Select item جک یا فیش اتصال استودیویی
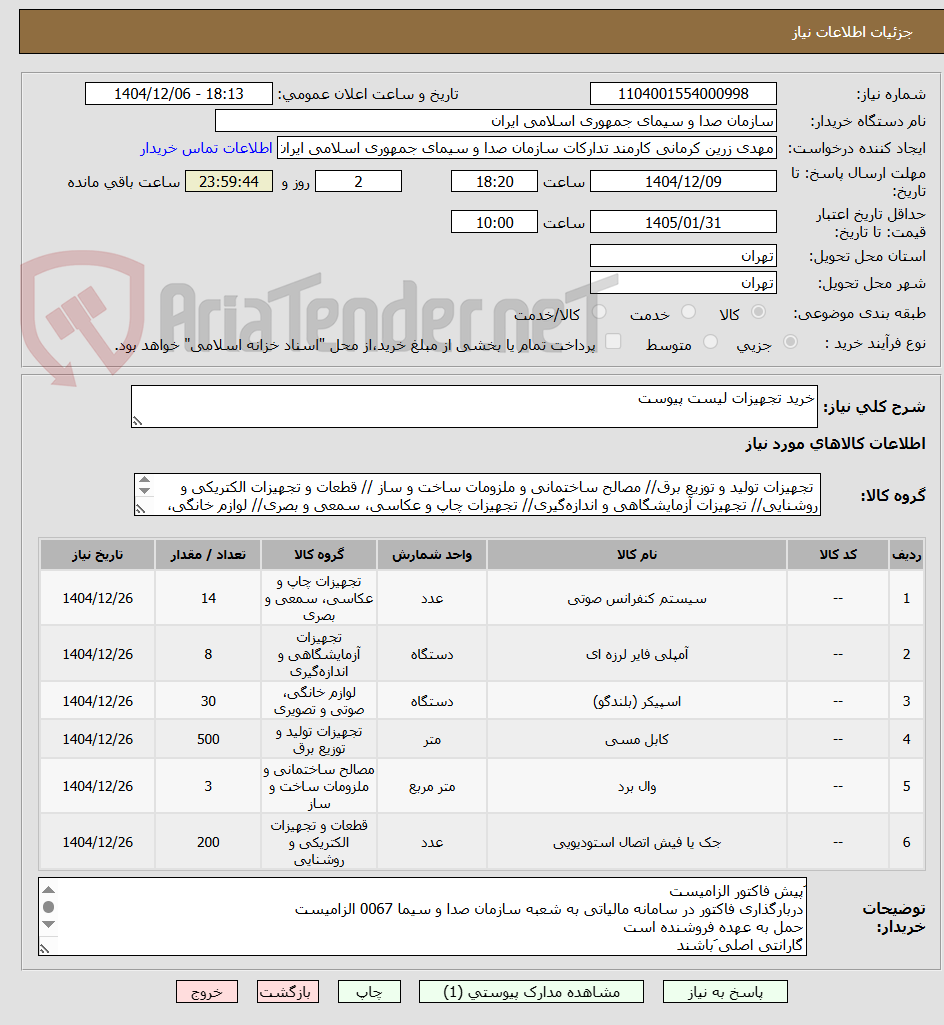Viewport: 944px width, 1025px height. 637,843
